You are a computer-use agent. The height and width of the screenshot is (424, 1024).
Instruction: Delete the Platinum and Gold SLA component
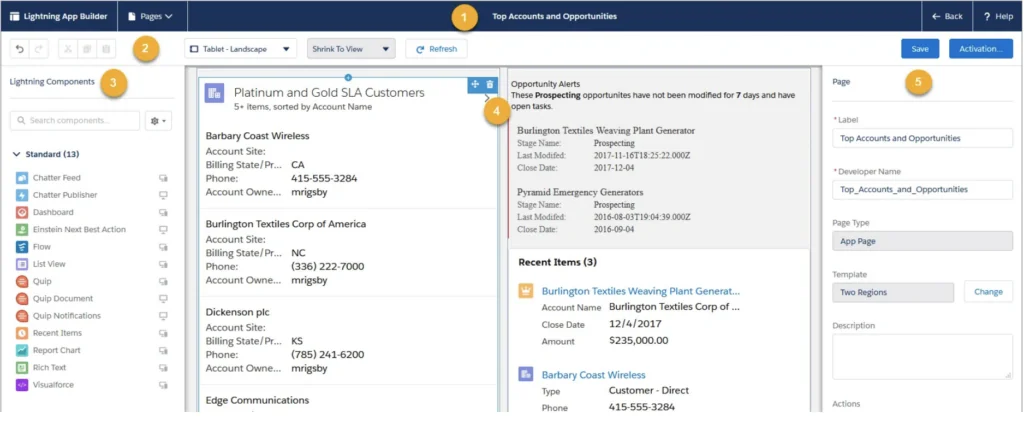pos(490,84)
